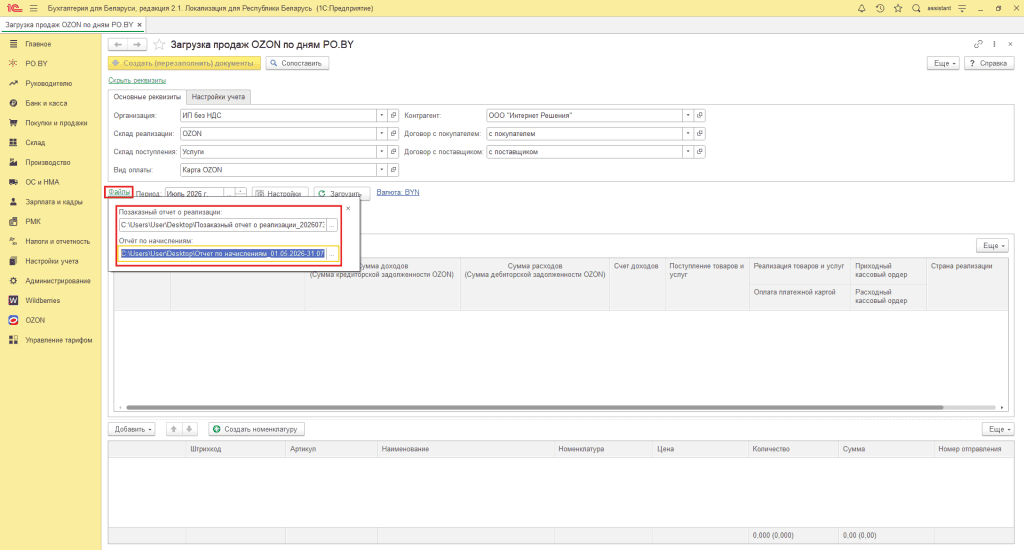Open Еще menu above the main table

pyautogui.click(x=993, y=246)
